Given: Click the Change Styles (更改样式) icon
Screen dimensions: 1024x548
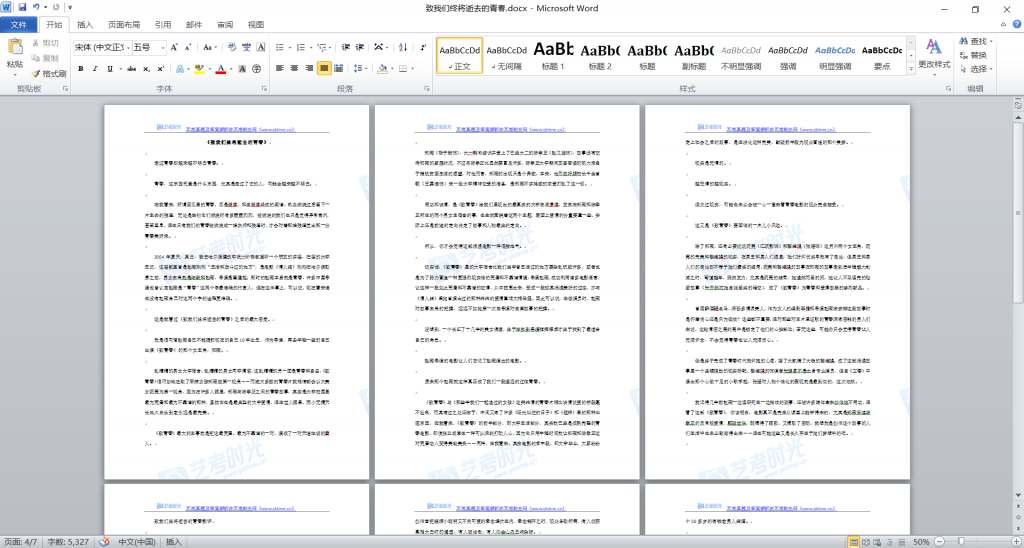Looking at the screenshot, I should click(934, 52).
